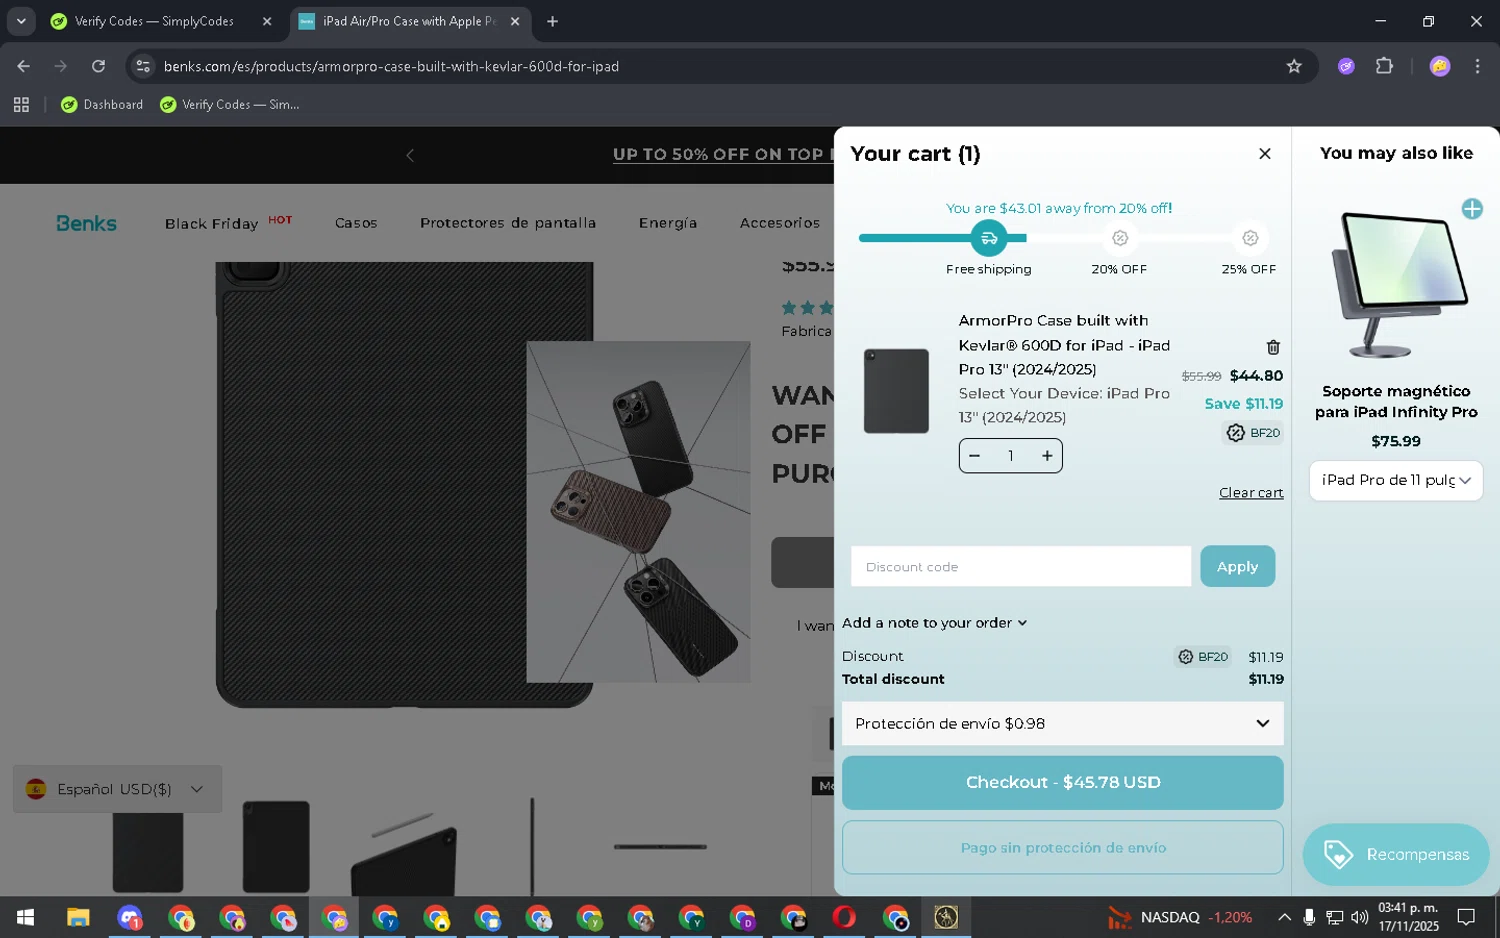Switch to Verify Codes — SimplyCodes tab

coord(154,21)
